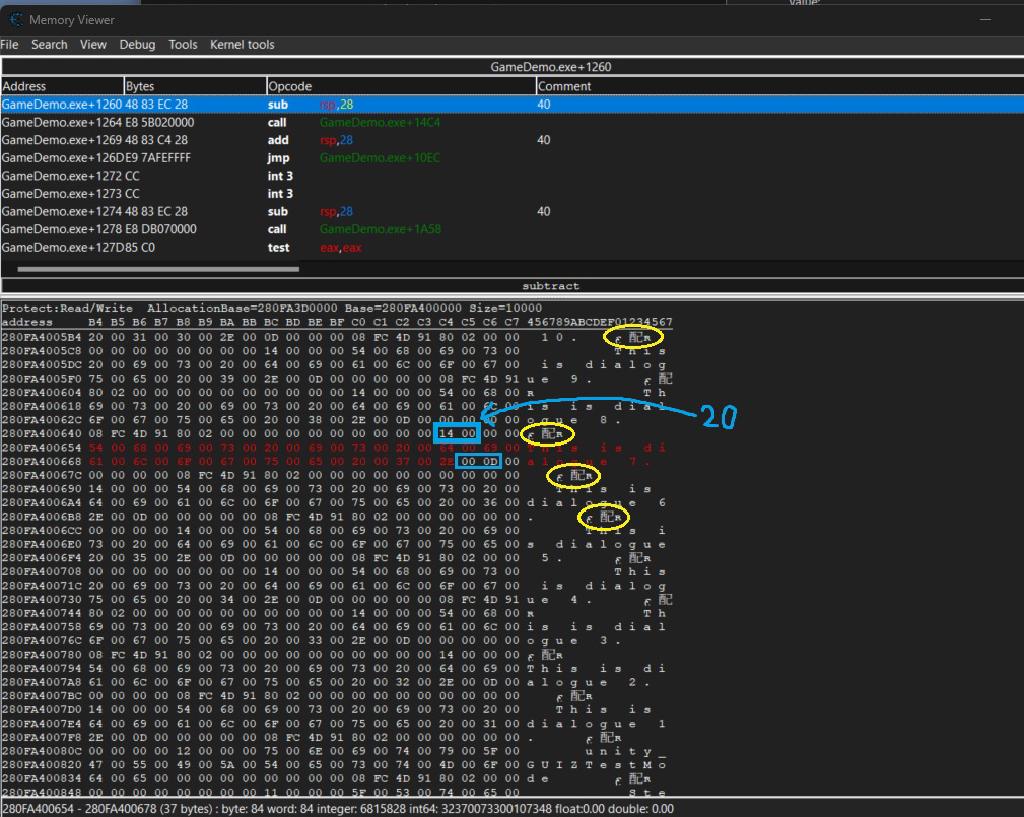Click the disassembler horizontal scrollbar
Screen dimensions: 1024x817
click(x=158, y=268)
